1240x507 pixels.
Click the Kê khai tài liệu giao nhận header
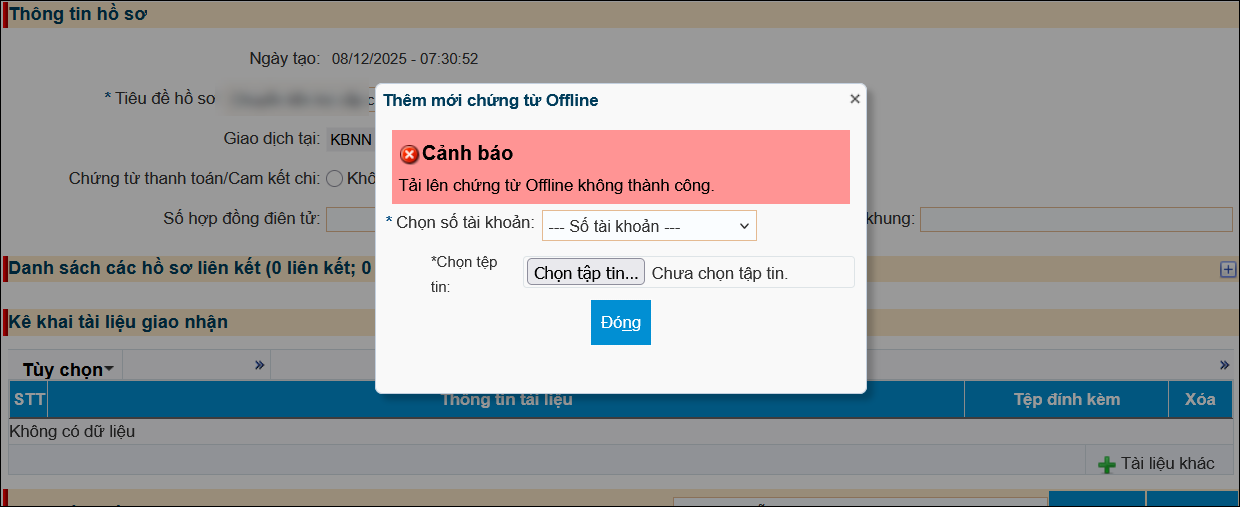119,322
